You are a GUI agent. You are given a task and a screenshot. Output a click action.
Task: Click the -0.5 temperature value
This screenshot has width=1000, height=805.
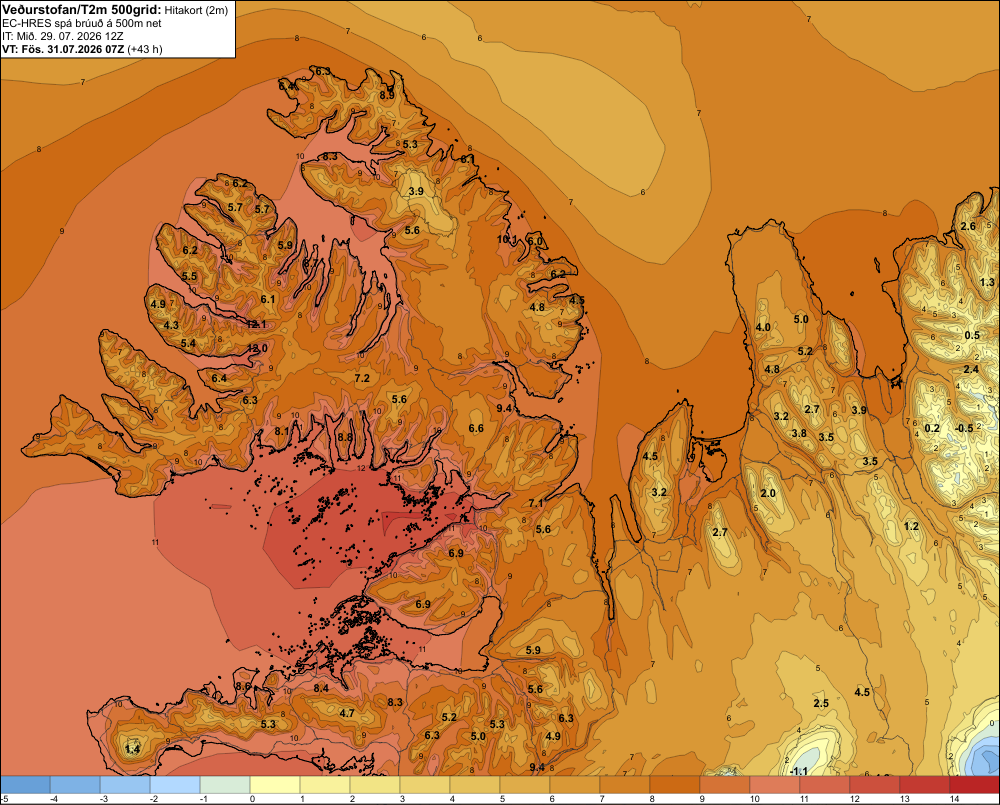[964, 428]
